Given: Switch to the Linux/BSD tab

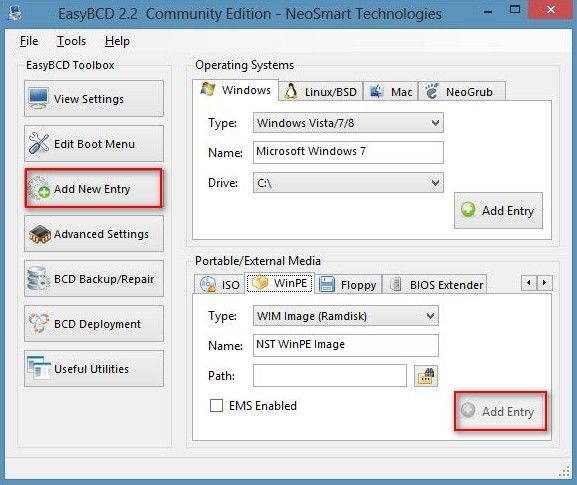Looking at the screenshot, I should 321,92.
